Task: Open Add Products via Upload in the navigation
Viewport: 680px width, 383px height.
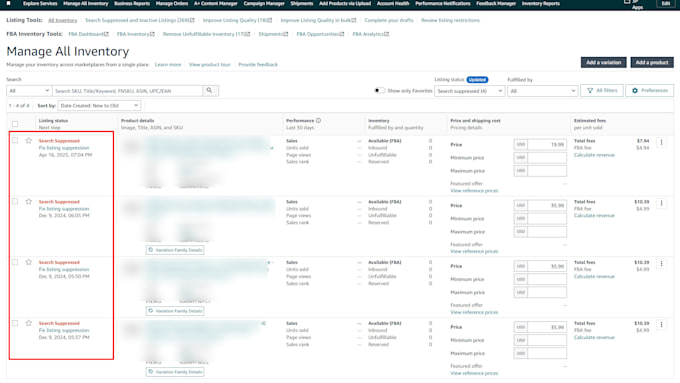Action: tap(345, 3)
